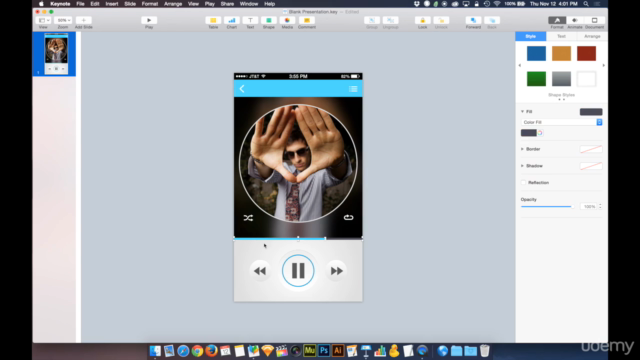
Task: Select the circular photo in the mockup
Action: (x=298, y=163)
